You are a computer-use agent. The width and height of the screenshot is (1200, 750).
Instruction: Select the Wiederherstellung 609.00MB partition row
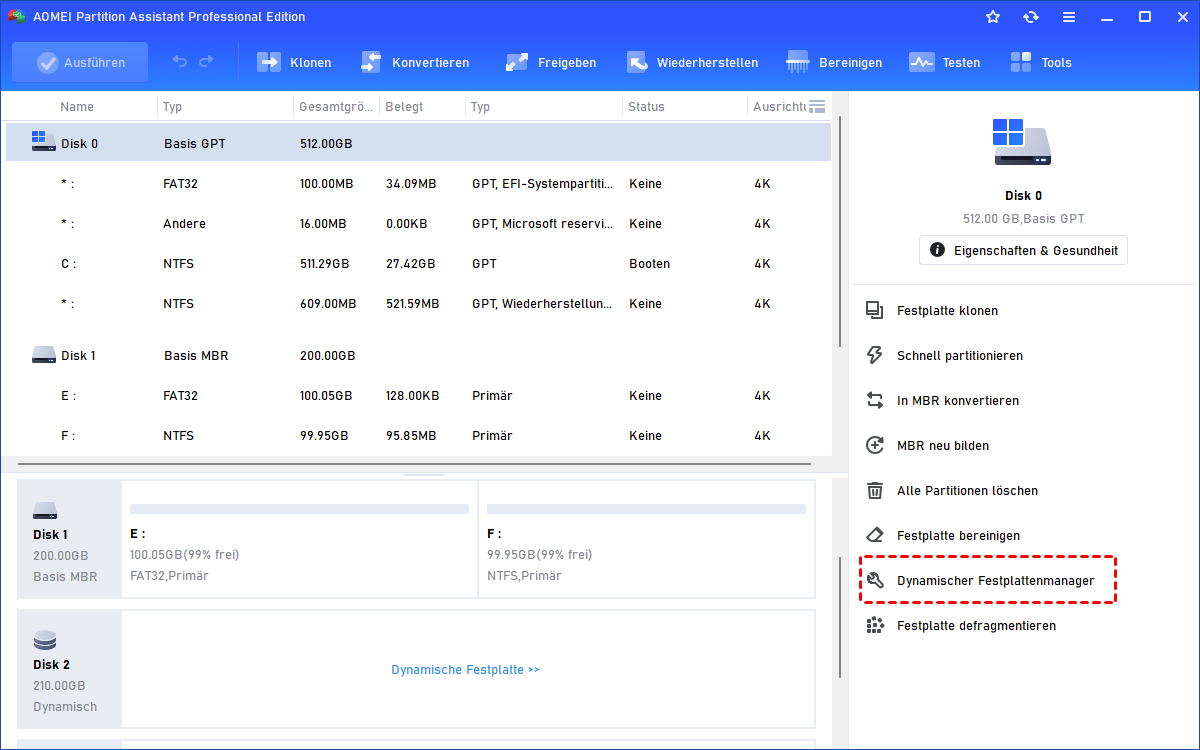(x=418, y=304)
